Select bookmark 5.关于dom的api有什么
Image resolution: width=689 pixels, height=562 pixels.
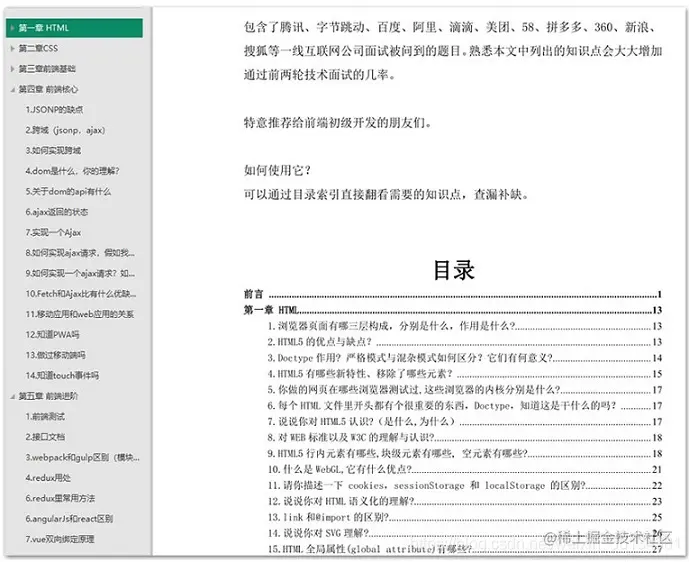(x=68, y=192)
